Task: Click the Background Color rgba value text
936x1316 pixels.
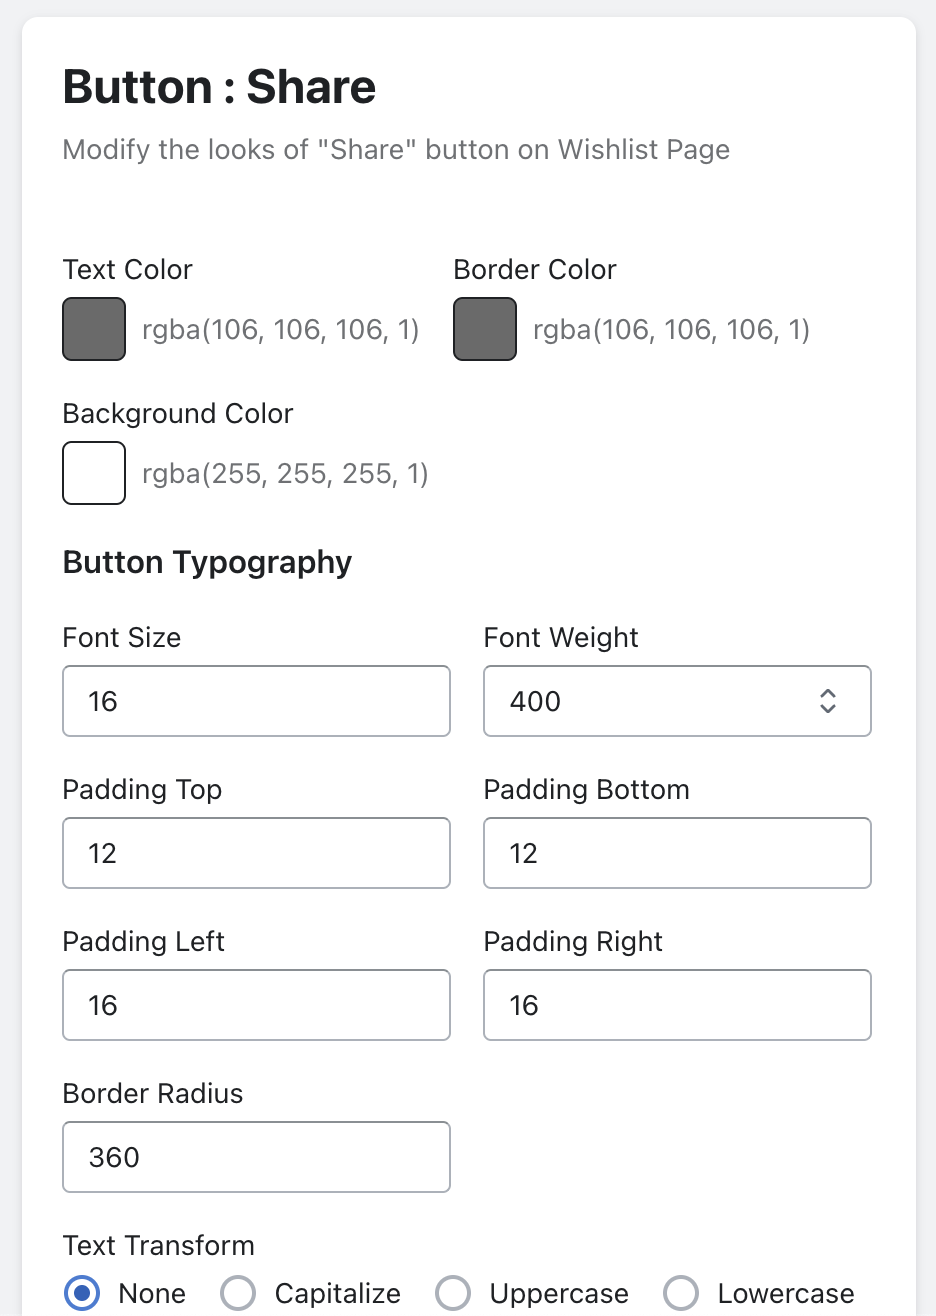Action: tap(285, 474)
